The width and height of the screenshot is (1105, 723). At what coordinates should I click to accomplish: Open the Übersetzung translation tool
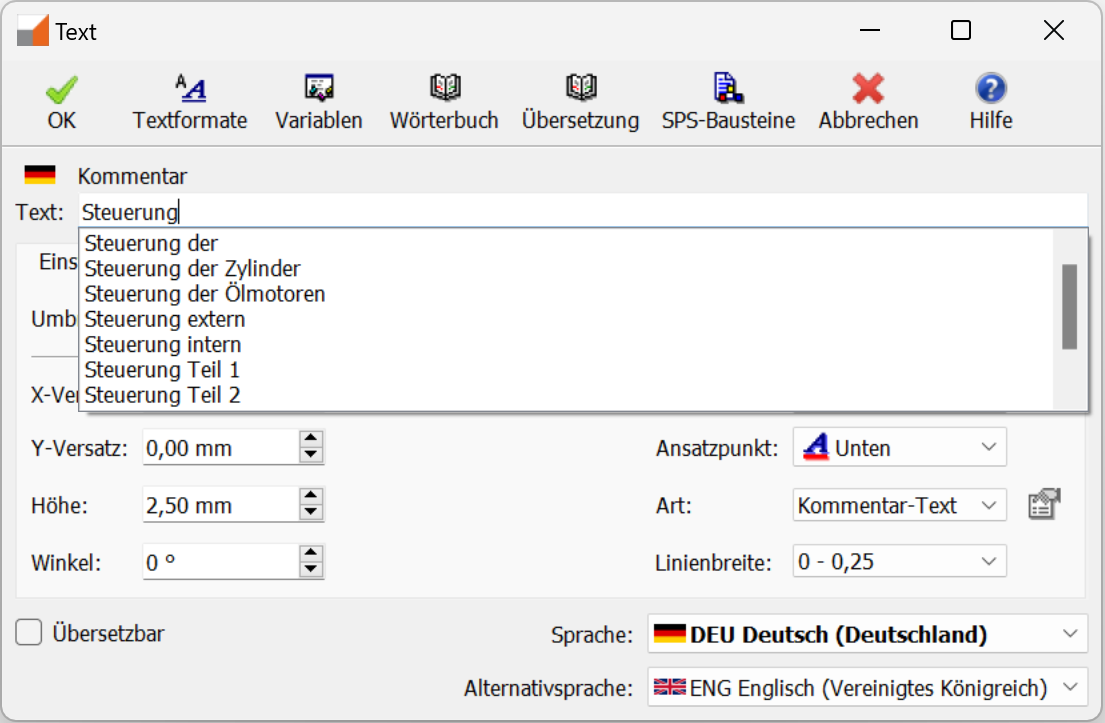pyautogui.click(x=580, y=90)
